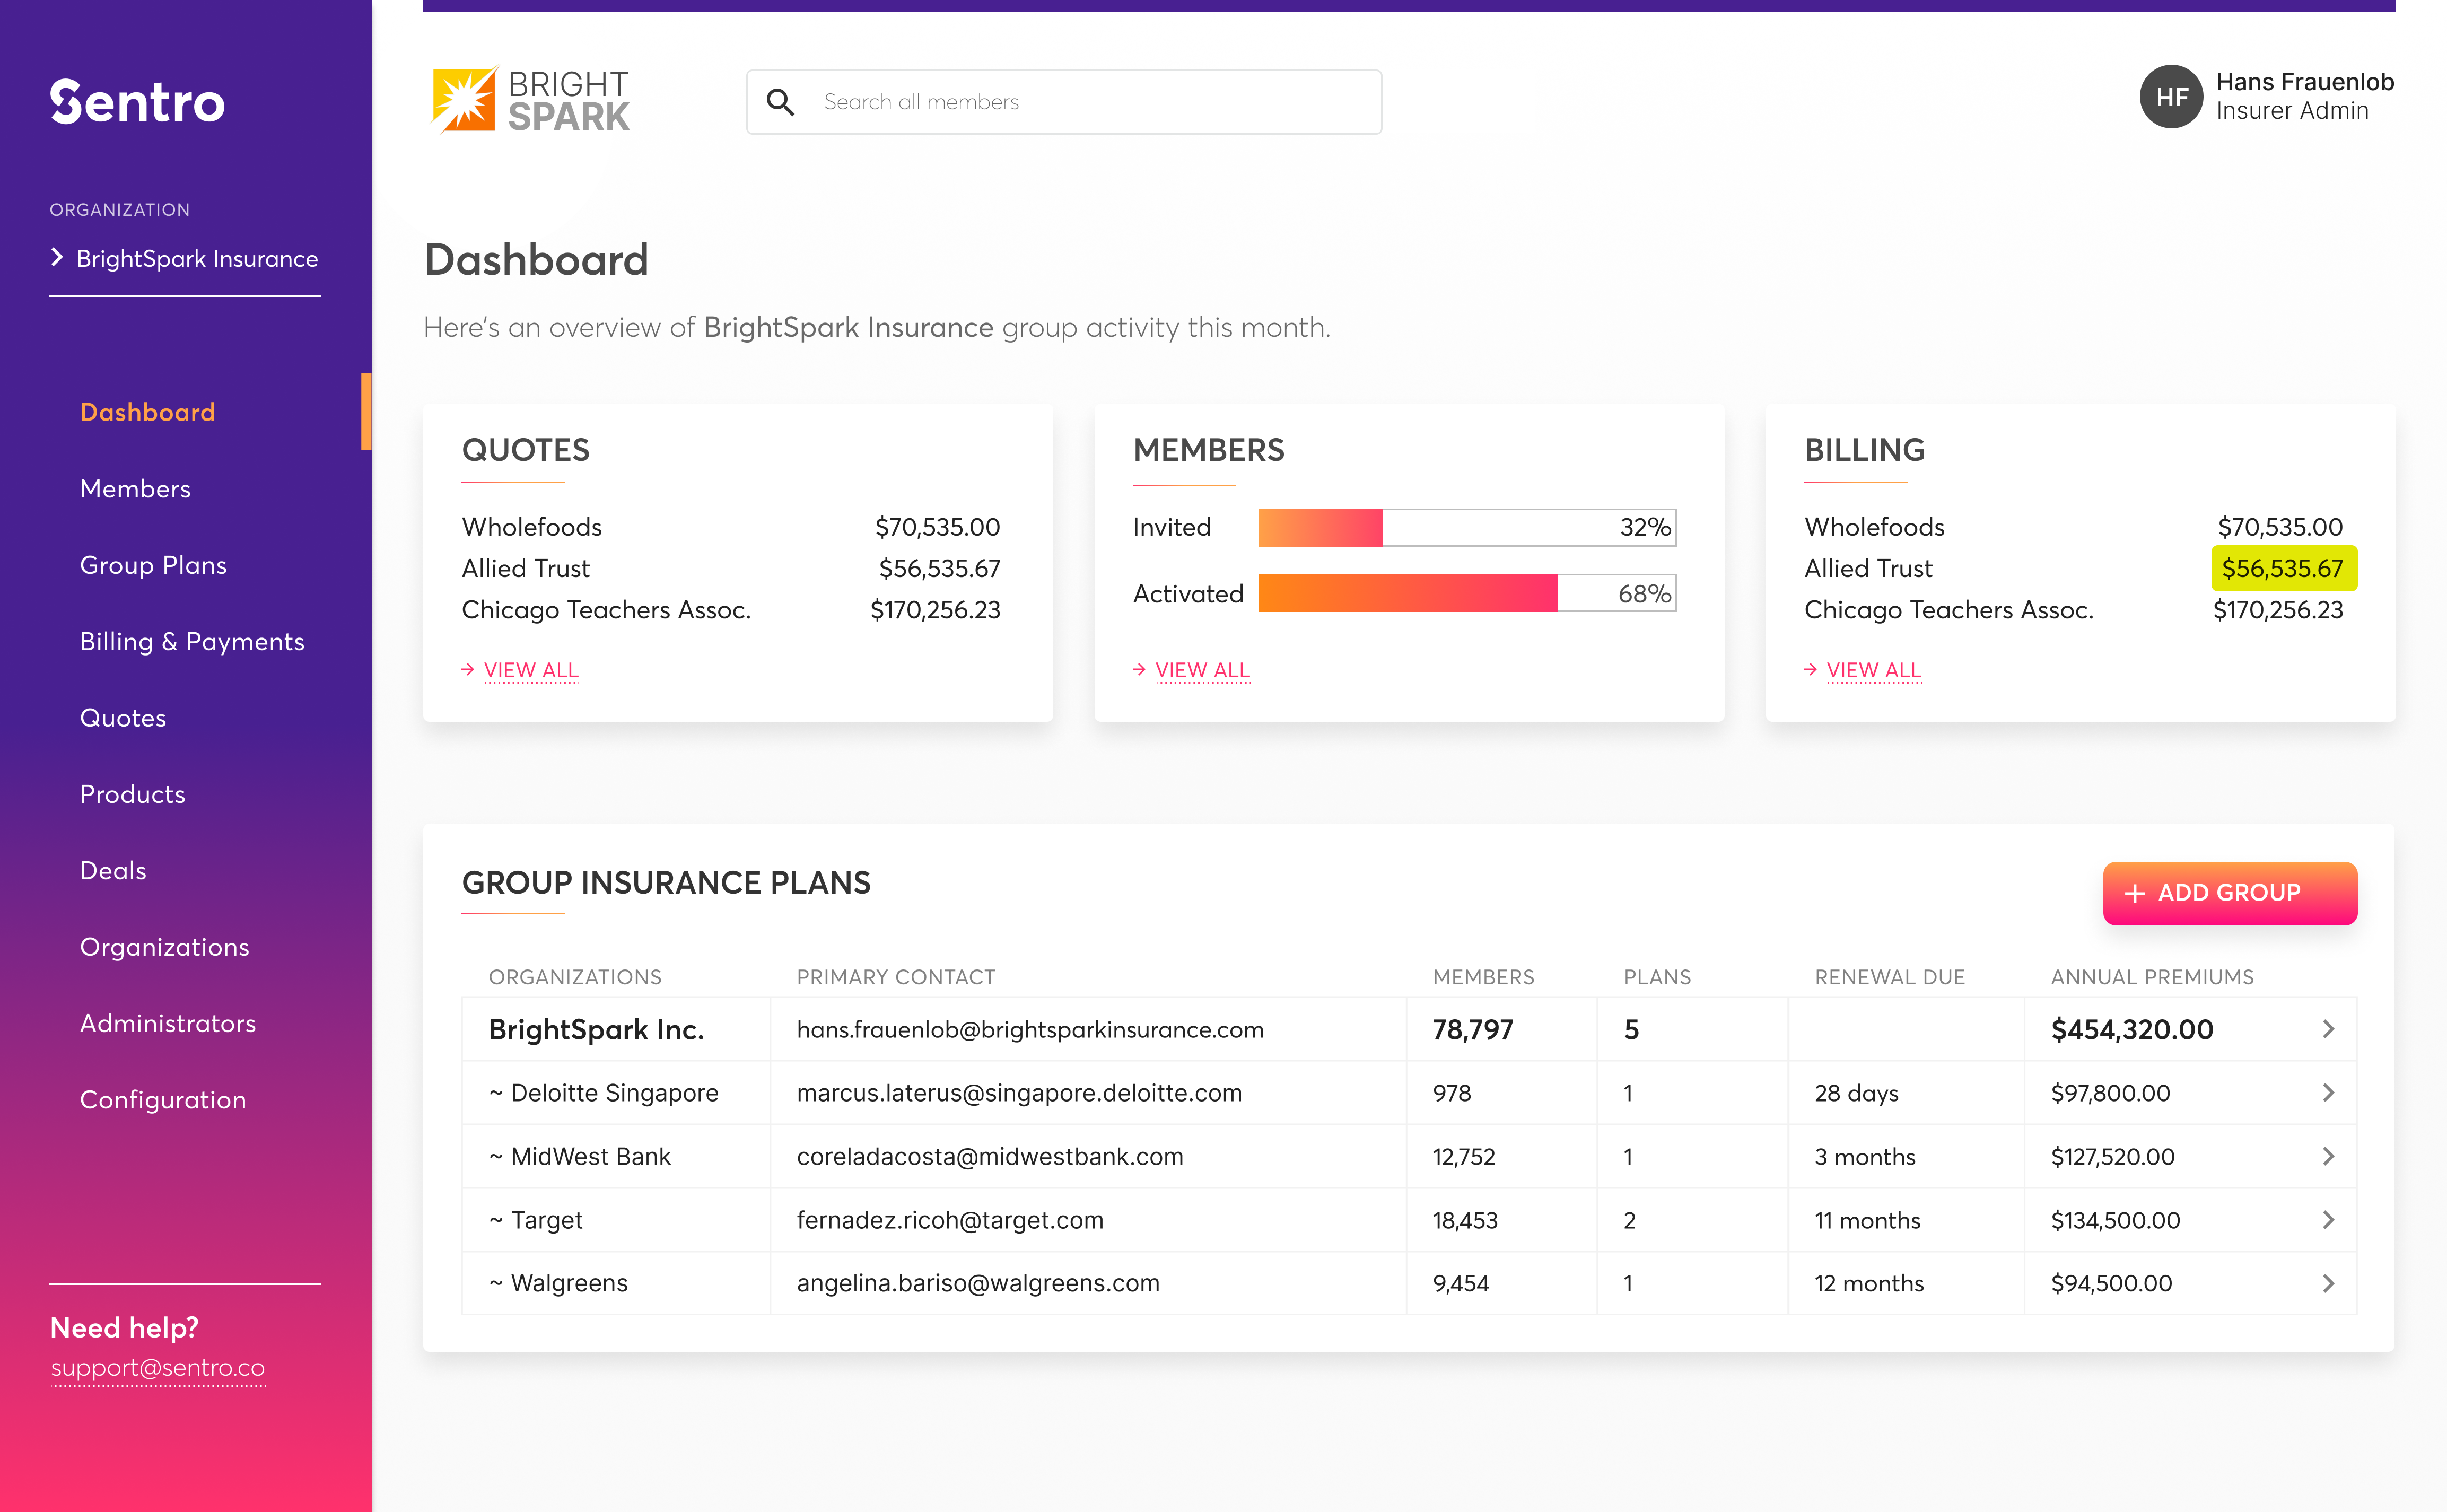Screen dimensions: 2447x1512
Task: Click Wholefoods in Billing card
Action: coord(1874,527)
